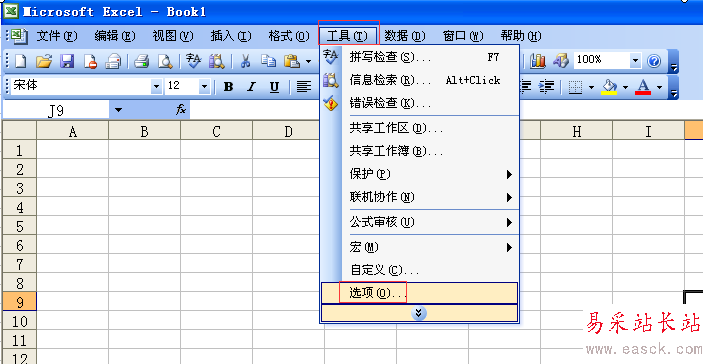The height and width of the screenshot is (364, 703).
Task: Open the 格式(O) menu
Action: pos(289,36)
